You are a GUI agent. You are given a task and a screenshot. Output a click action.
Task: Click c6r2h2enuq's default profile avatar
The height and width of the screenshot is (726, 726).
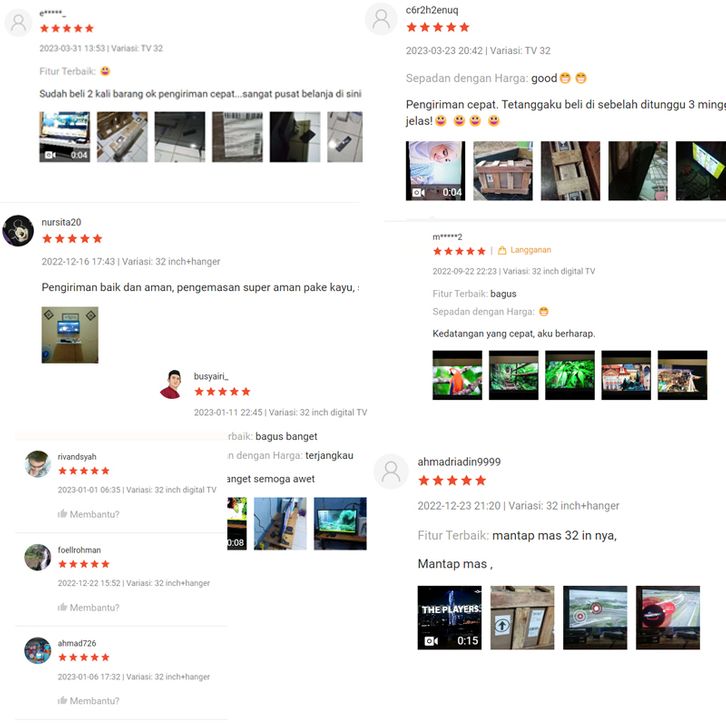[381, 19]
